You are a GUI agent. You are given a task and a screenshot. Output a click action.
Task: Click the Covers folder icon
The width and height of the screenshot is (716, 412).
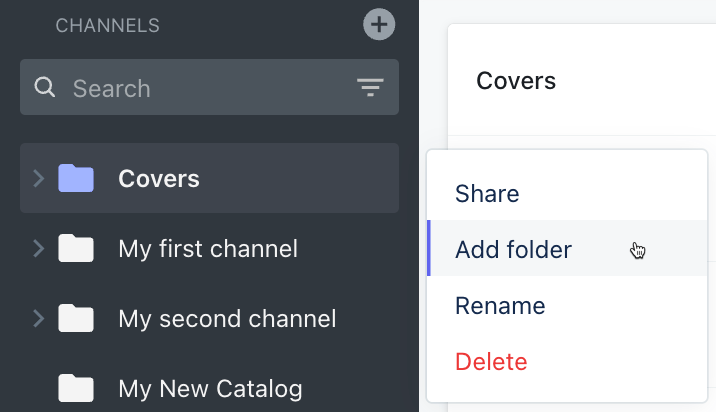click(x=76, y=179)
